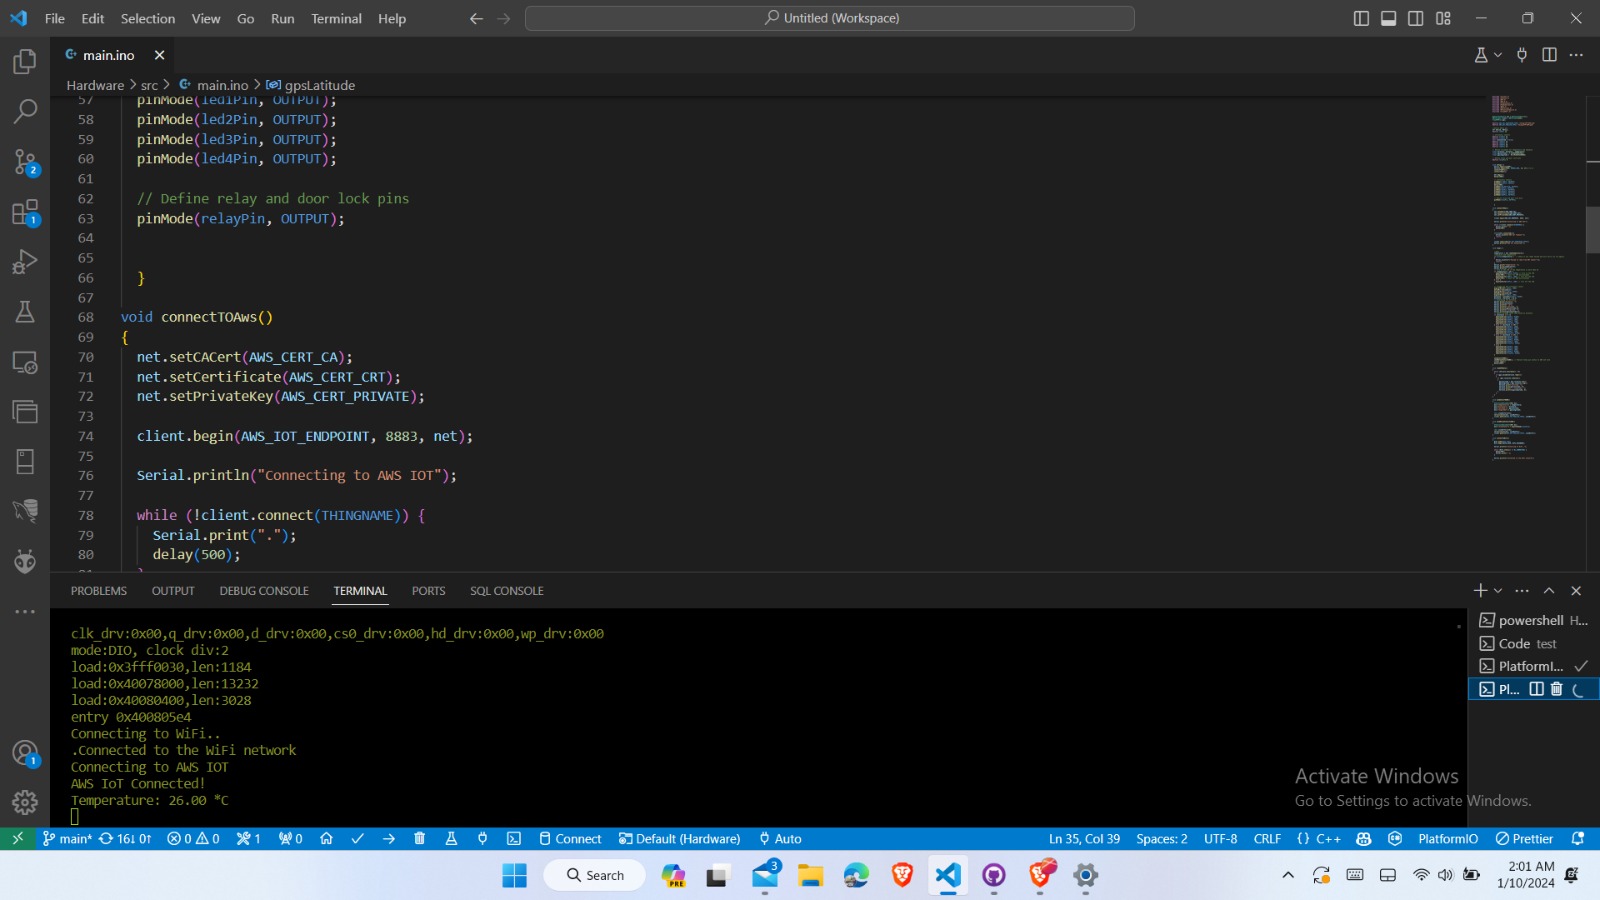Split the editor to the right

pyautogui.click(x=1549, y=55)
